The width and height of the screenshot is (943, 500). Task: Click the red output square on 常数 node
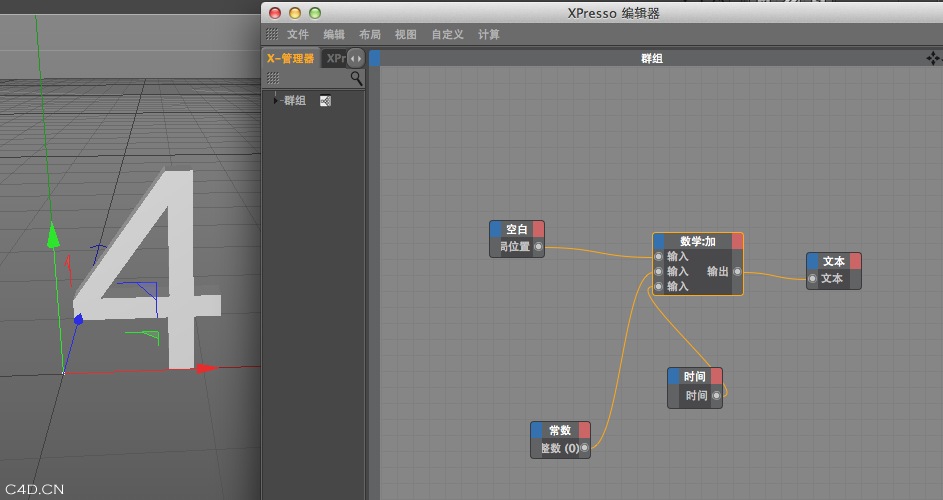point(584,430)
